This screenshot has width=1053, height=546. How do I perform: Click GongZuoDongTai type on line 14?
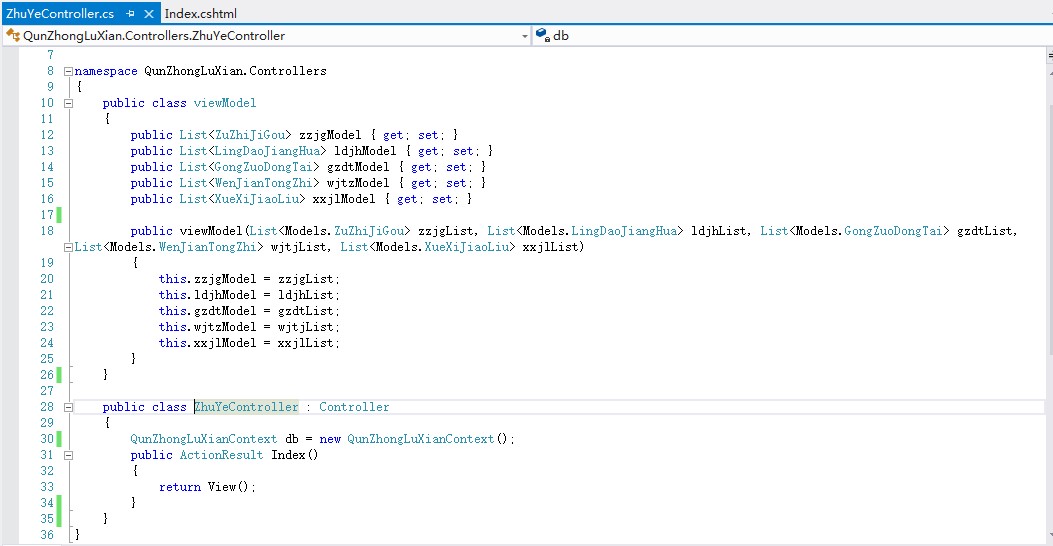tap(264, 167)
